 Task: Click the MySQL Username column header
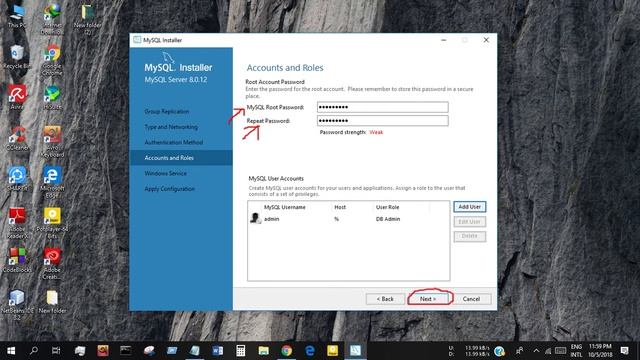tap(284, 207)
